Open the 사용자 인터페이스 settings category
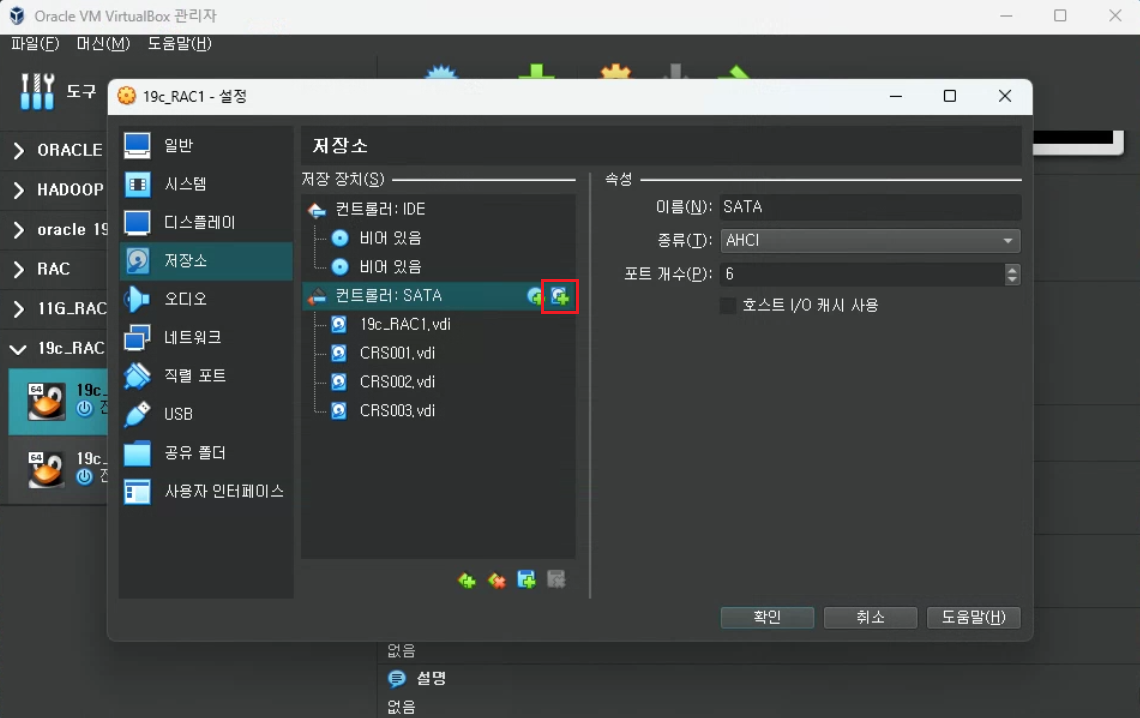1140x718 pixels. (x=206, y=491)
